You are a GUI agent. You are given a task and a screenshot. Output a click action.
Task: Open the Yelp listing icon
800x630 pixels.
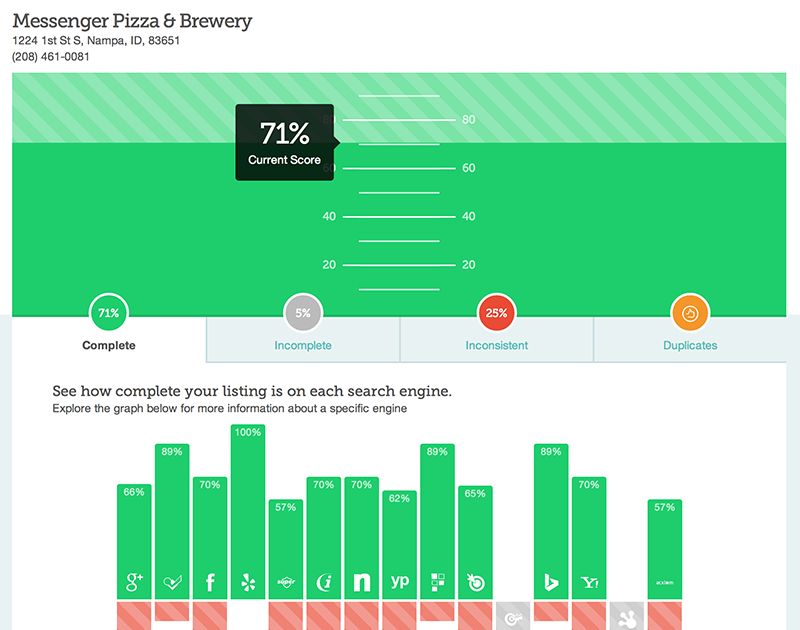tap(248, 582)
